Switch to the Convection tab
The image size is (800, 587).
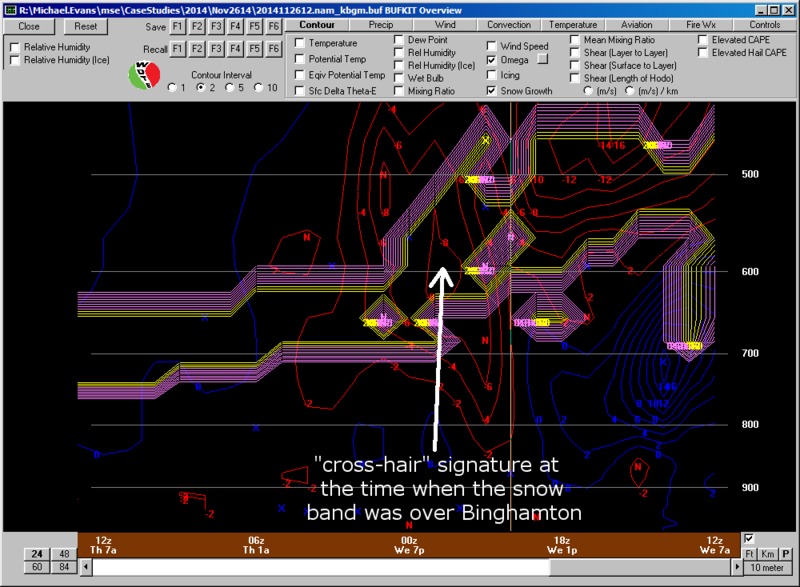[x=509, y=24]
